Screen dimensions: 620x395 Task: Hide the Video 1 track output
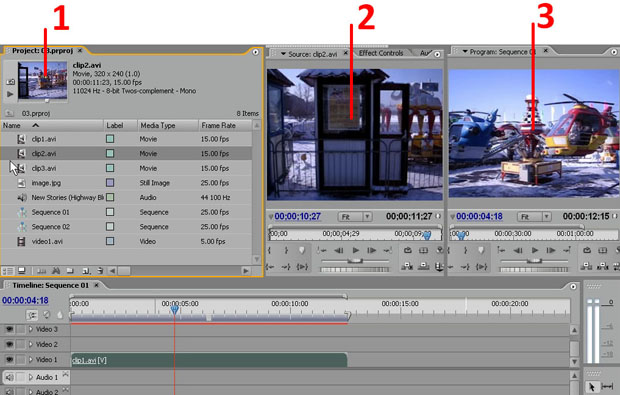(9, 359)
